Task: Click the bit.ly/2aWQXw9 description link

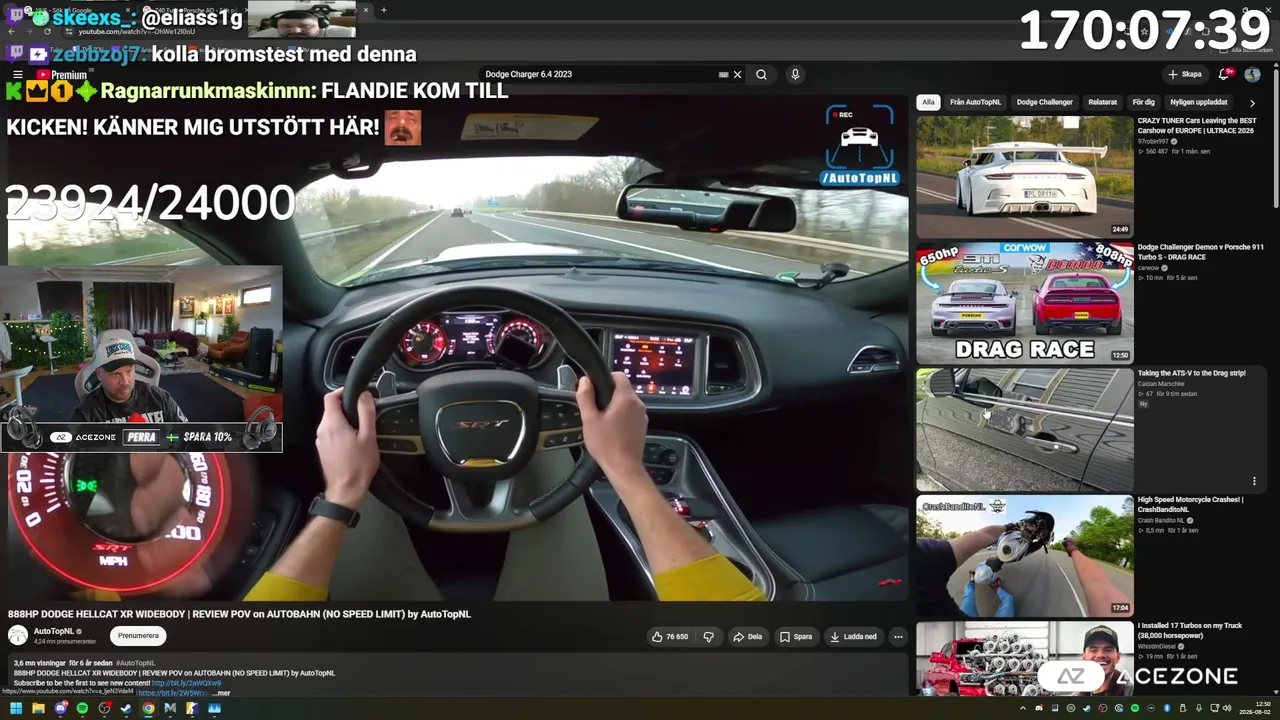Action: [x=187, y=683]
